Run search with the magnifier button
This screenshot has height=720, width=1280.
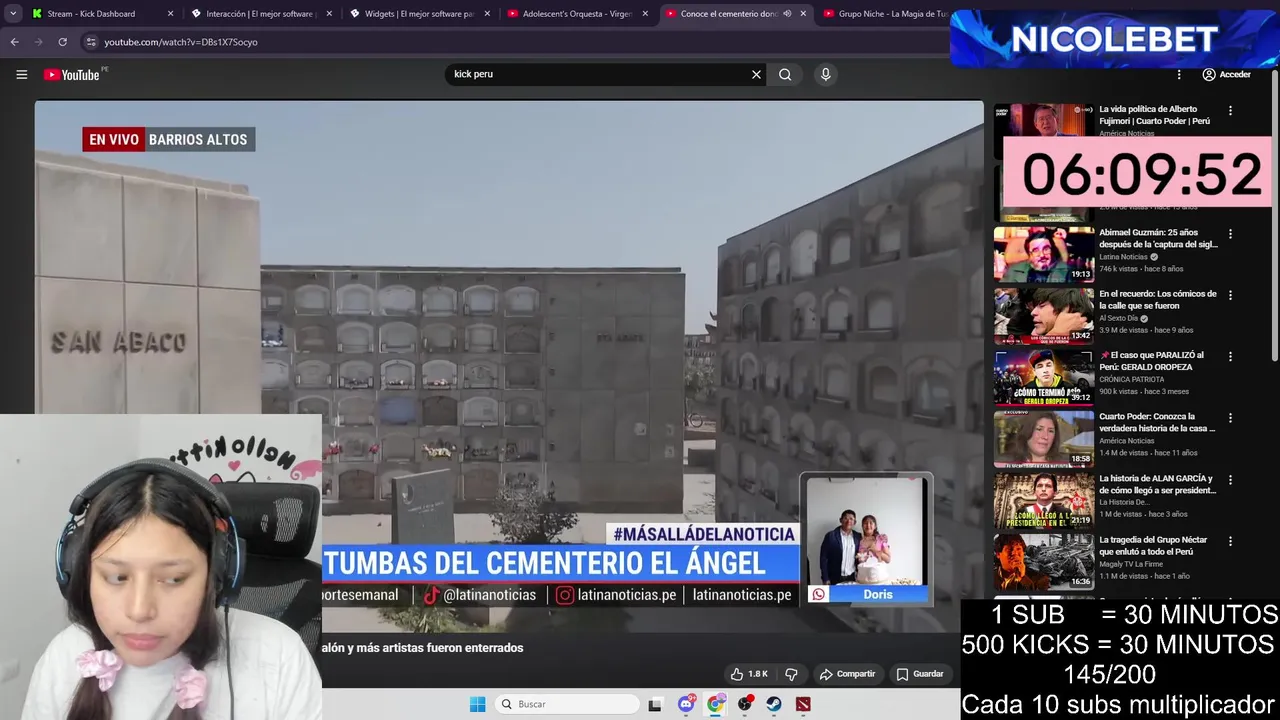coord(785,74)
